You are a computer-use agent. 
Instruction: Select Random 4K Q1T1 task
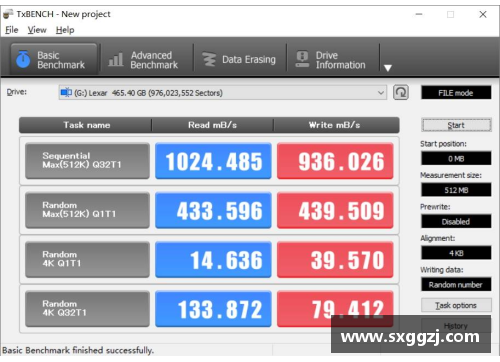coord(87,259)
